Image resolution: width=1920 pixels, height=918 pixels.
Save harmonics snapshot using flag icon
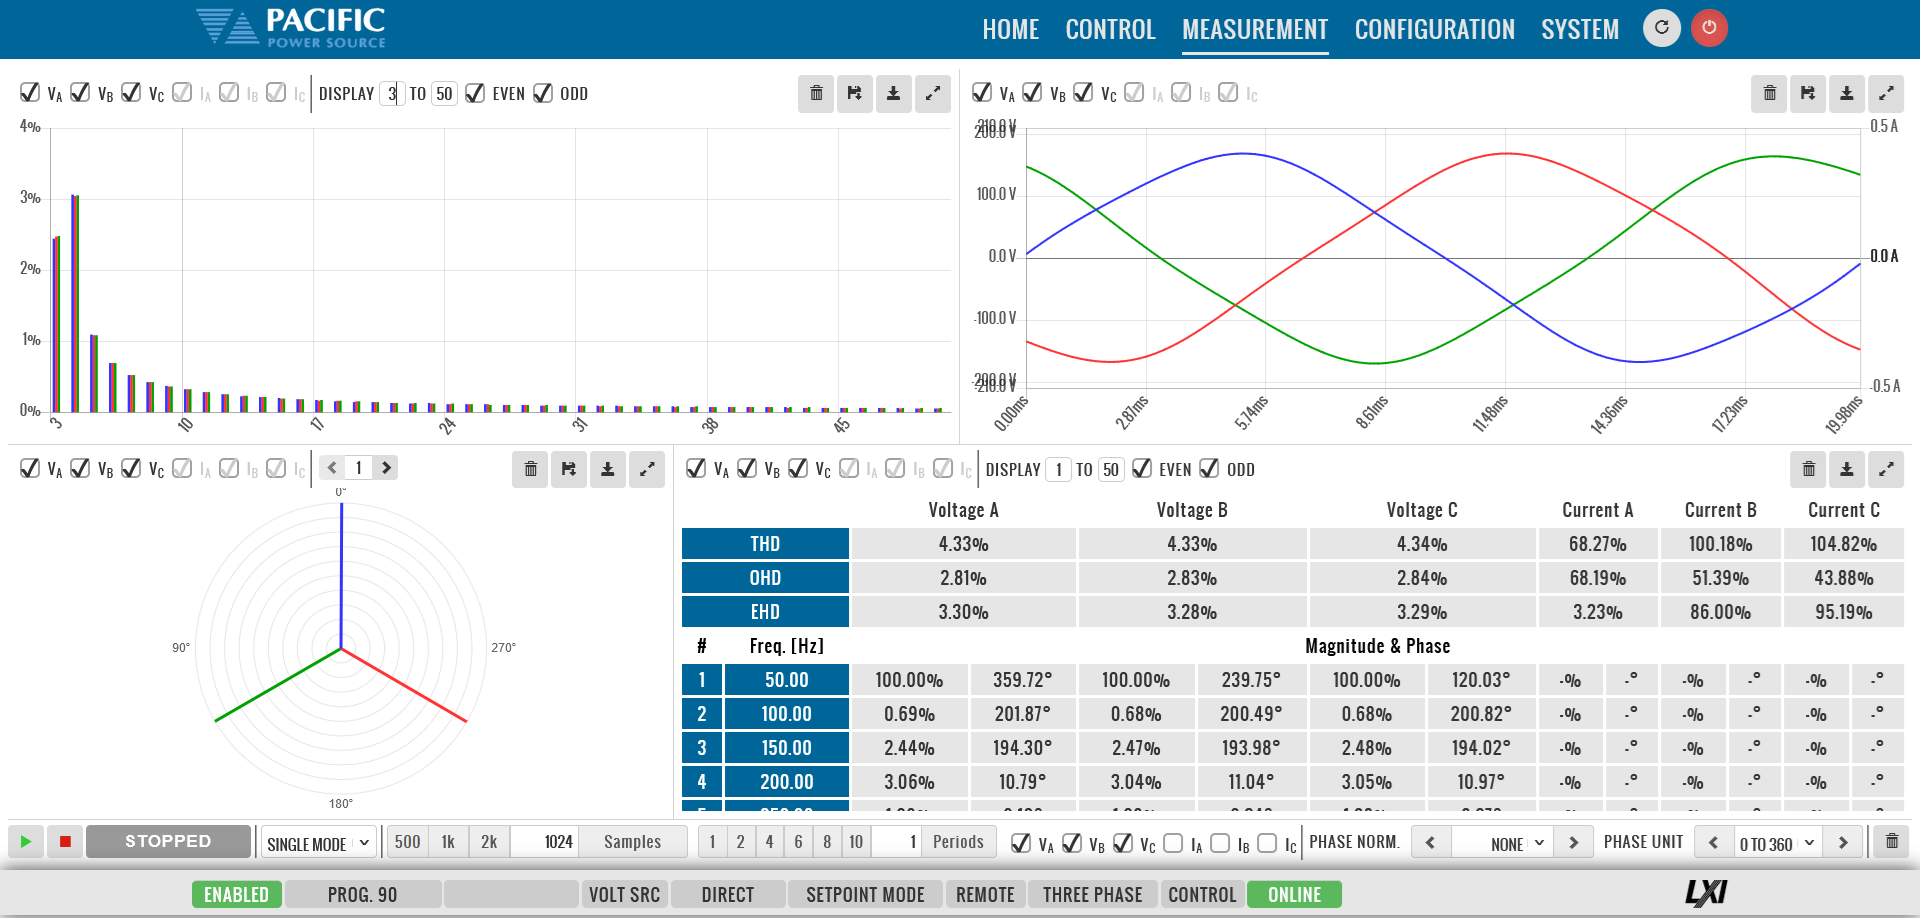[x=854, y=93]
